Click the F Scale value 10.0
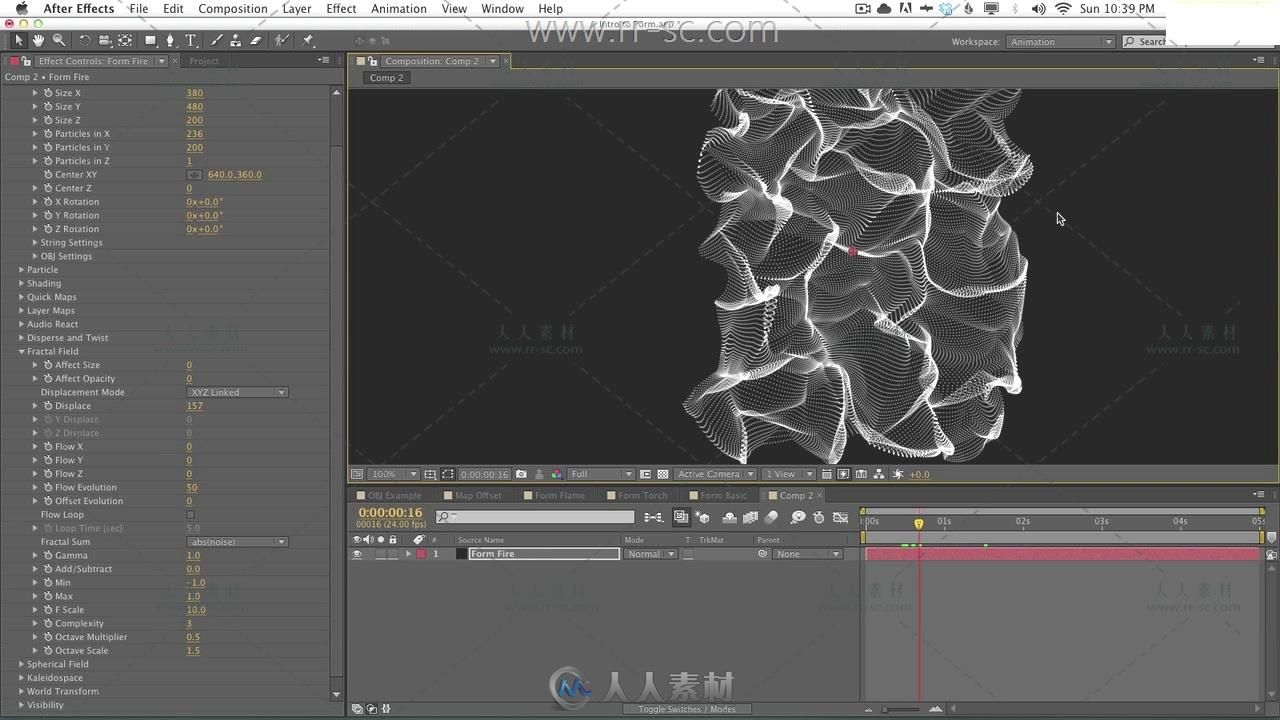This screenshot has height=720, width=1280. pyautogui.click(x=195, y=610)
